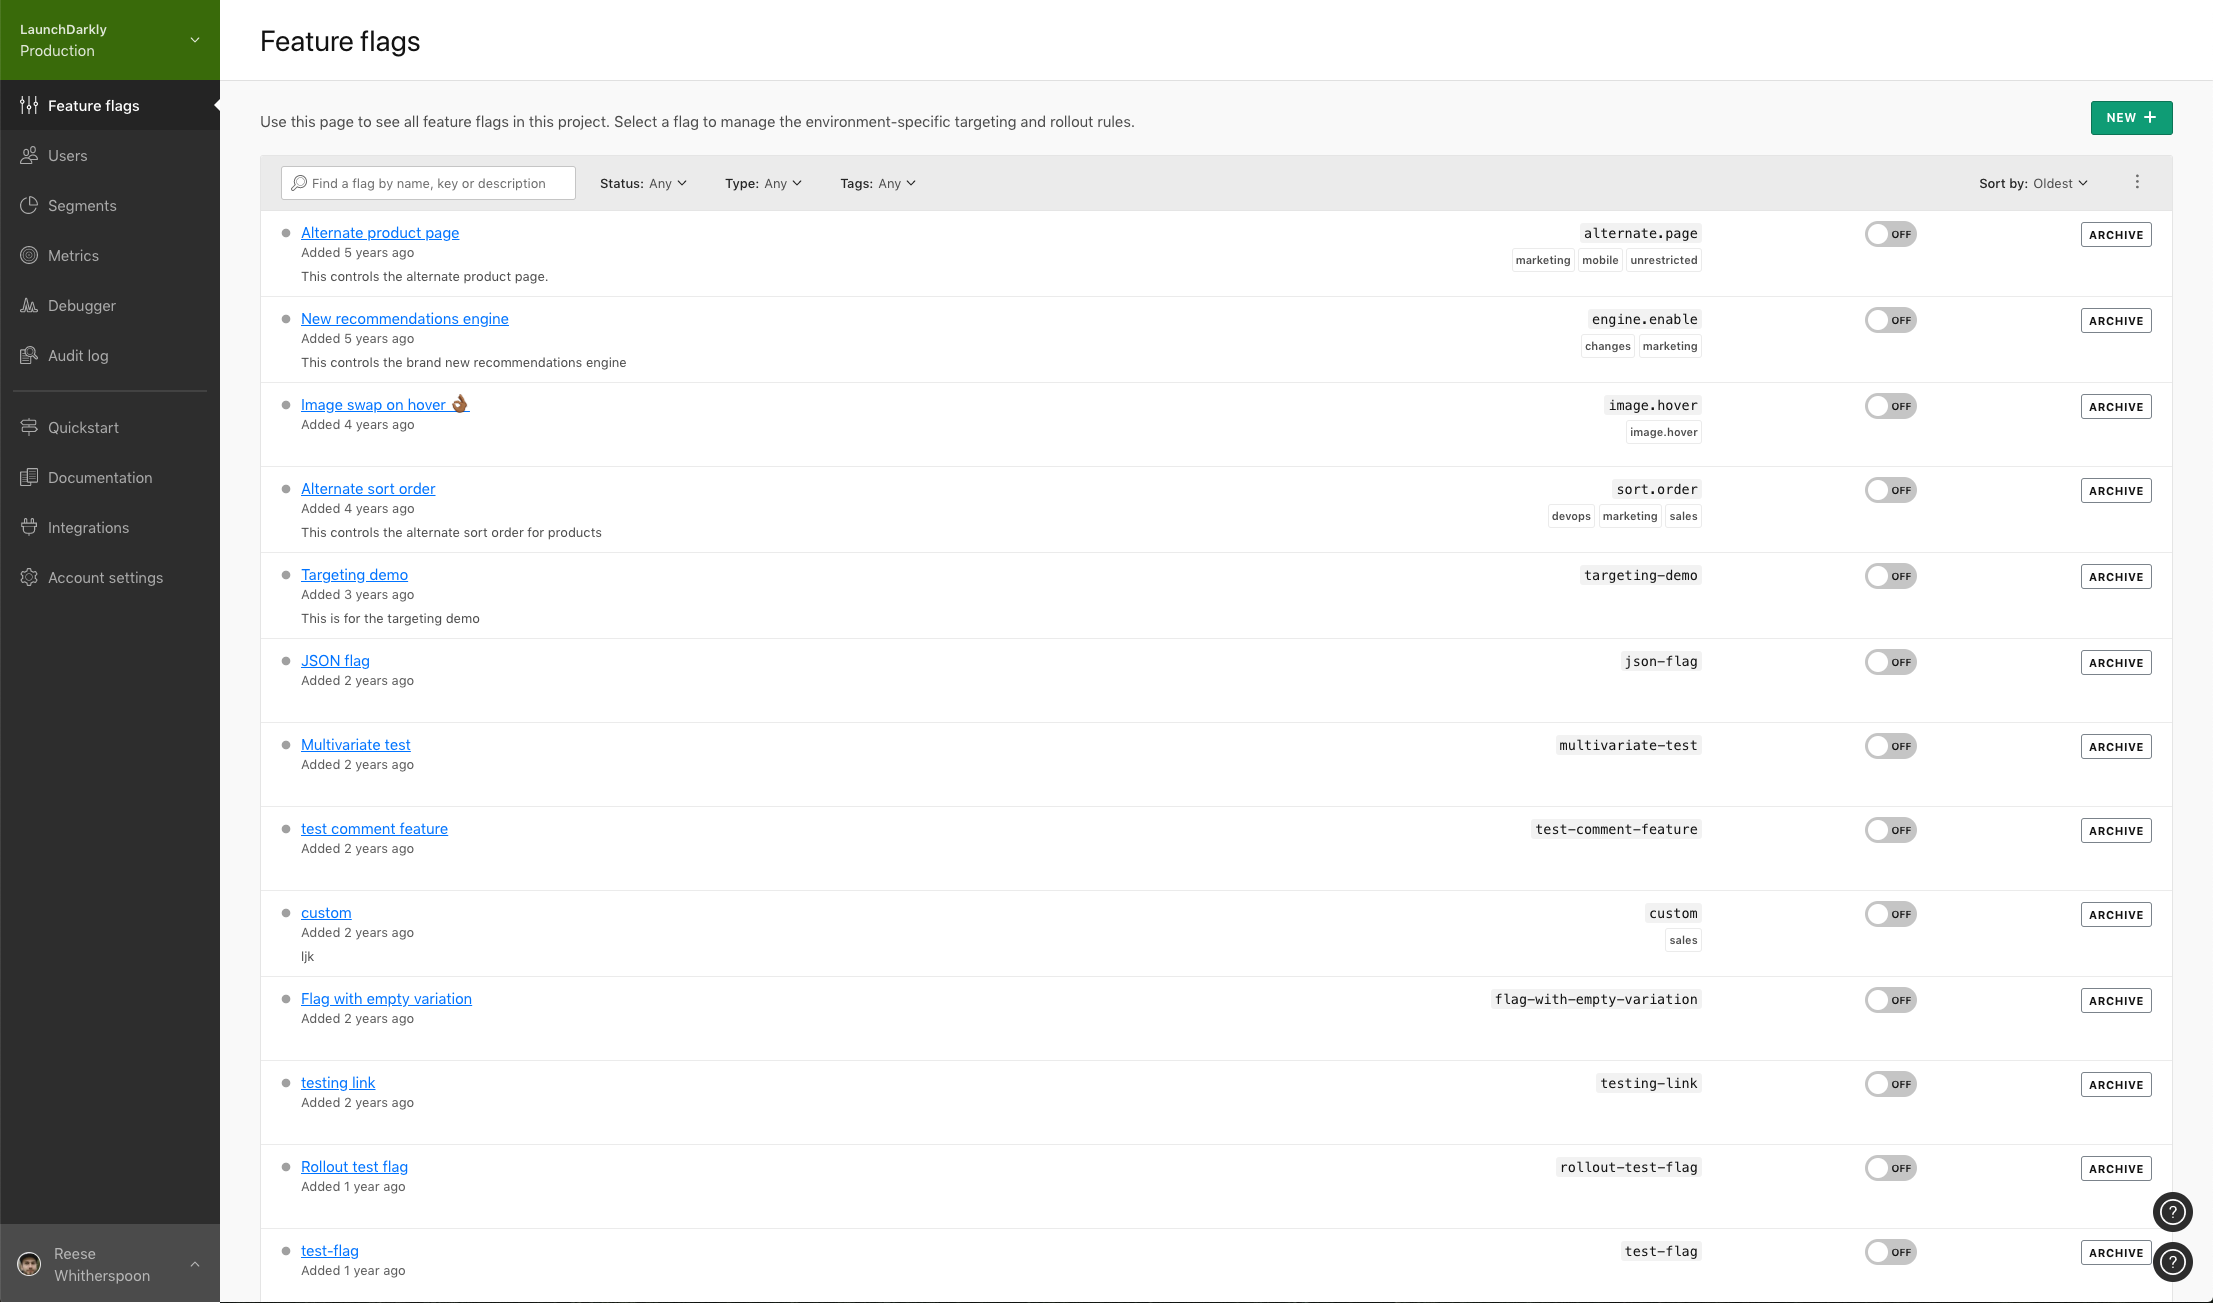Click the status dot beside JSON flag
Viewport: 2213px width, 1303px height.
click(x=286, y=661)
